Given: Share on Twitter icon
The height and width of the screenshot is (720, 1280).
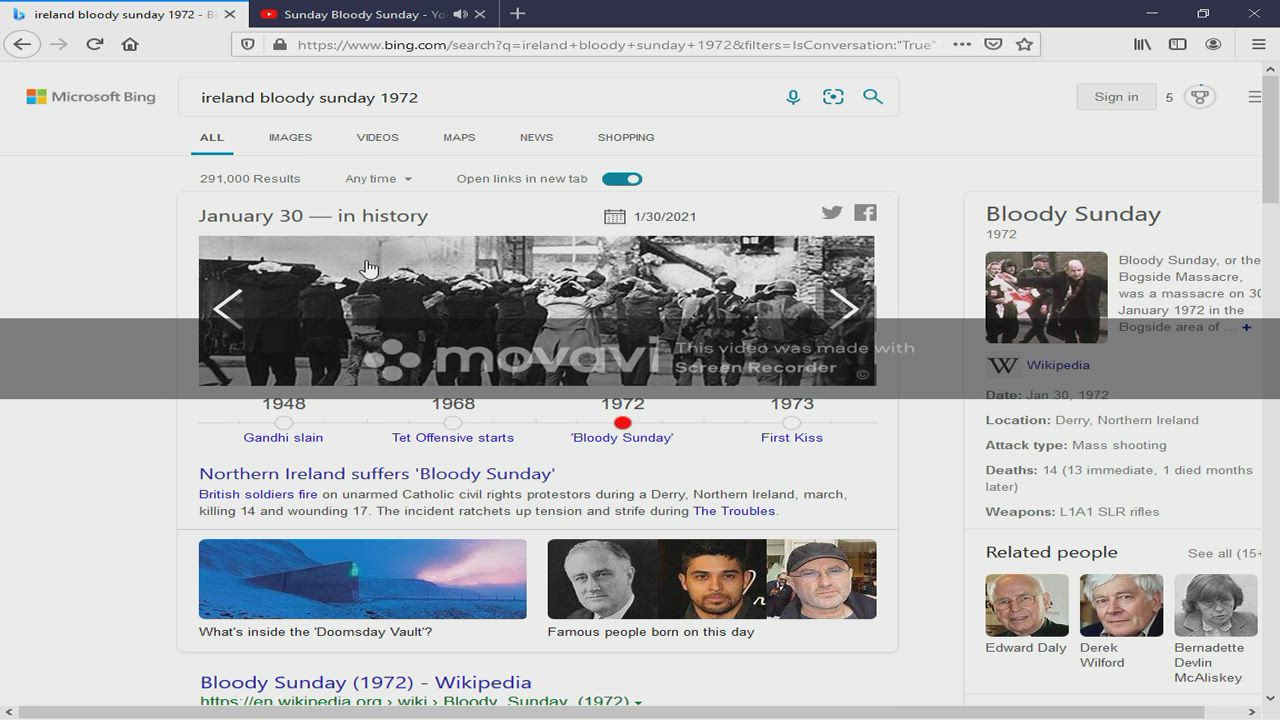Looking at the screenshot, I should [832, 212].
